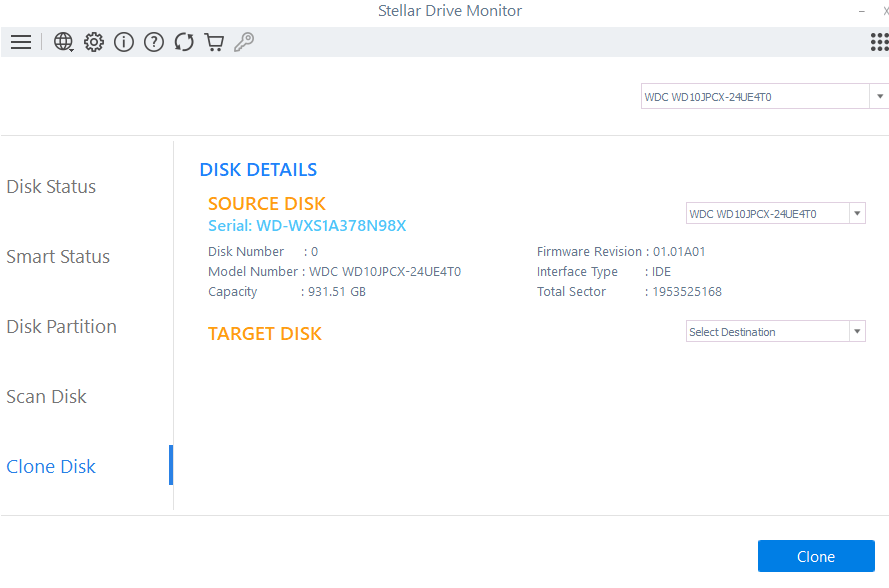Open the Scan Disk tab

(46, 396)
